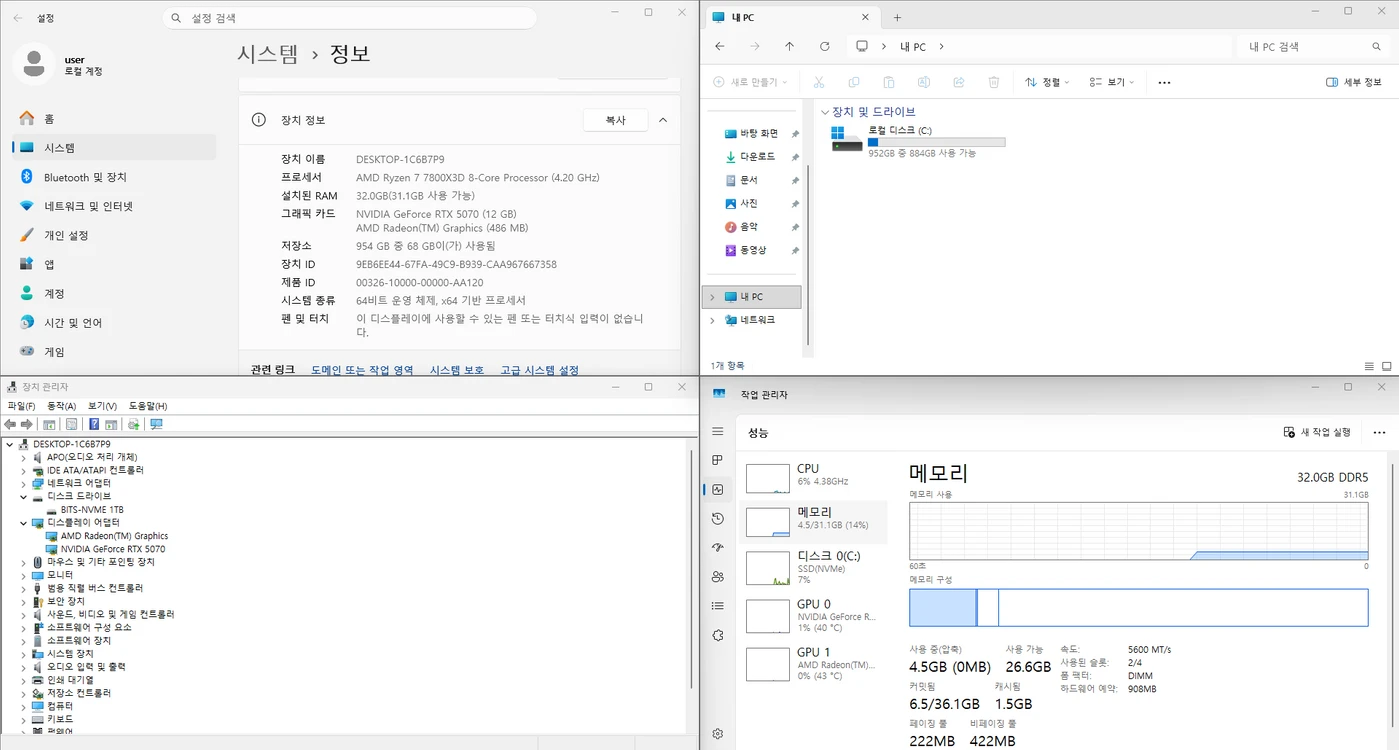Collapse the 장치 정보 section in Settings
The height and width of the screenshot is (750, 1399).
click(662, 120)
